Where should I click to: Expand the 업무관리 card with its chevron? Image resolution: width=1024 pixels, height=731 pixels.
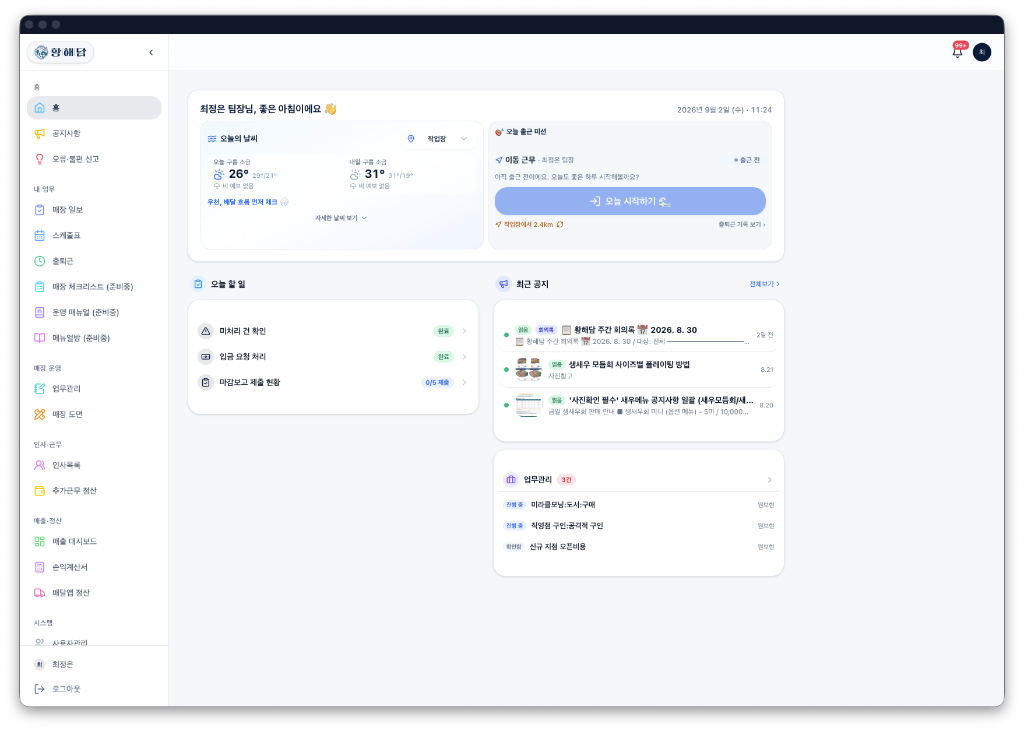770,480
